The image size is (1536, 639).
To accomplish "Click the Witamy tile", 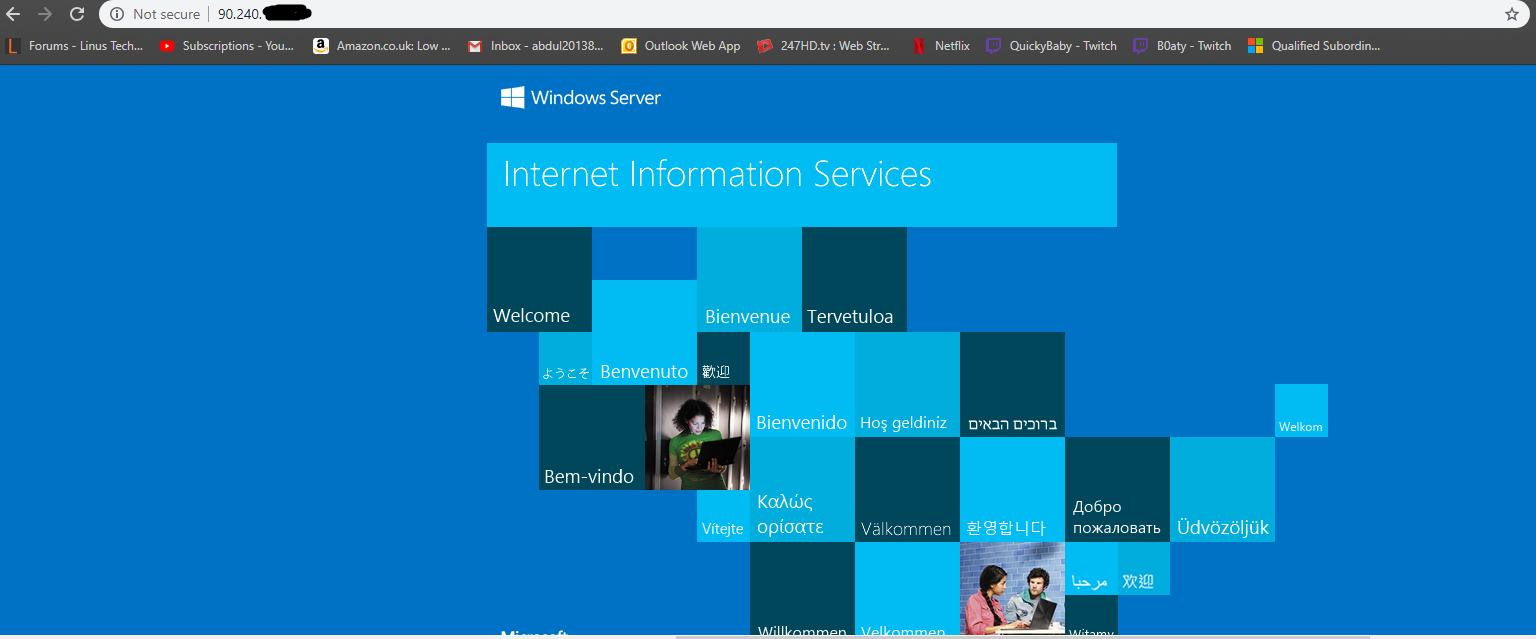I will pos(1091,617).
